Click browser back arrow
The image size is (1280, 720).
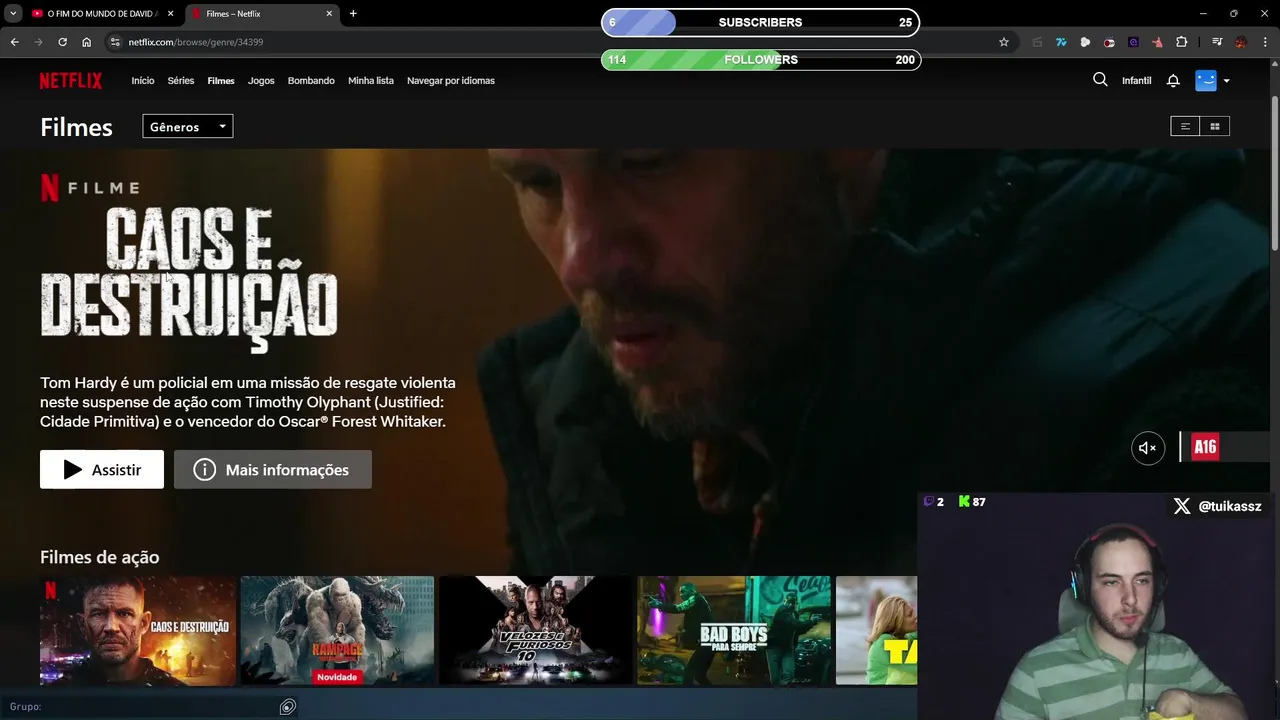coord(14,42)
